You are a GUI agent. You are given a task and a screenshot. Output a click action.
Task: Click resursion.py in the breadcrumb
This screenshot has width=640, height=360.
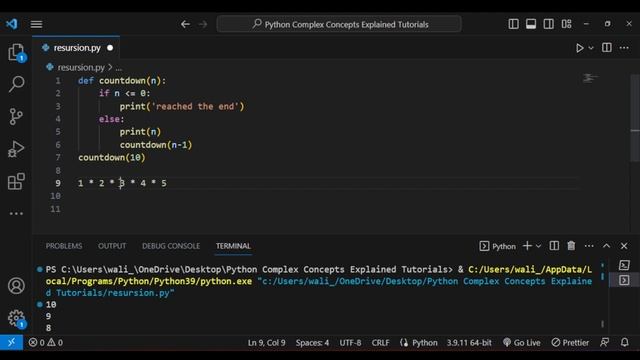[x=81, y=67]
